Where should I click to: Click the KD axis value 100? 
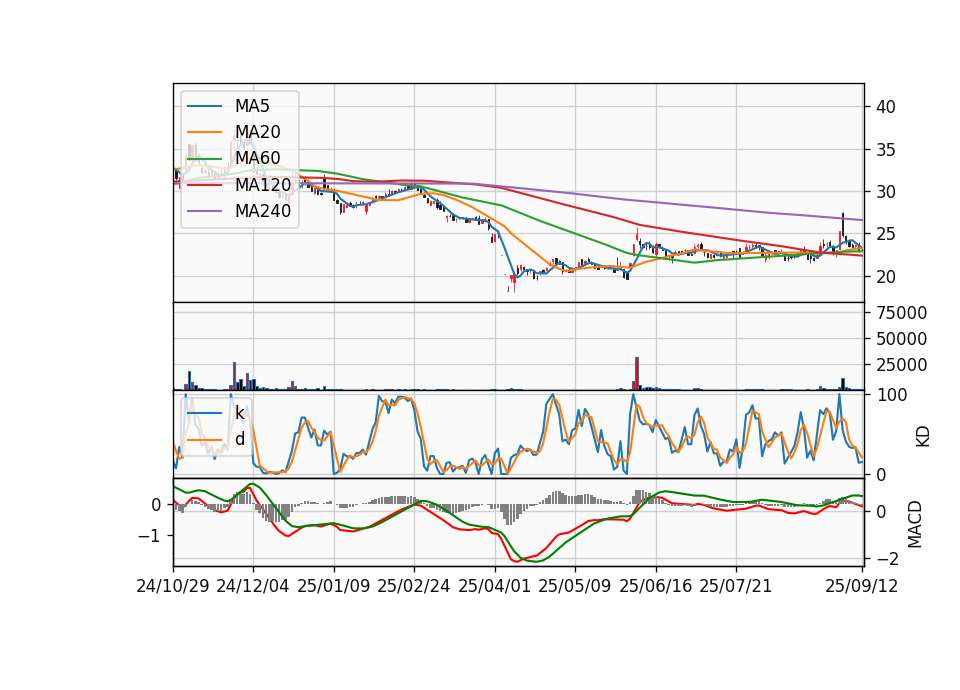892,395
